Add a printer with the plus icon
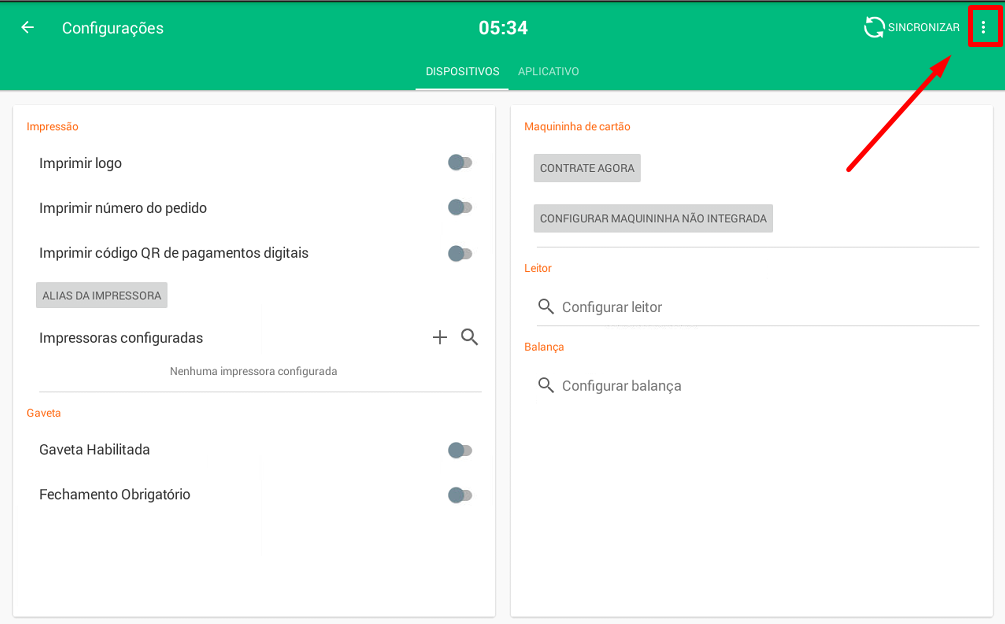Image resolution: width=1005 pixels, height=624 pixels. click(x=440, y=337)
